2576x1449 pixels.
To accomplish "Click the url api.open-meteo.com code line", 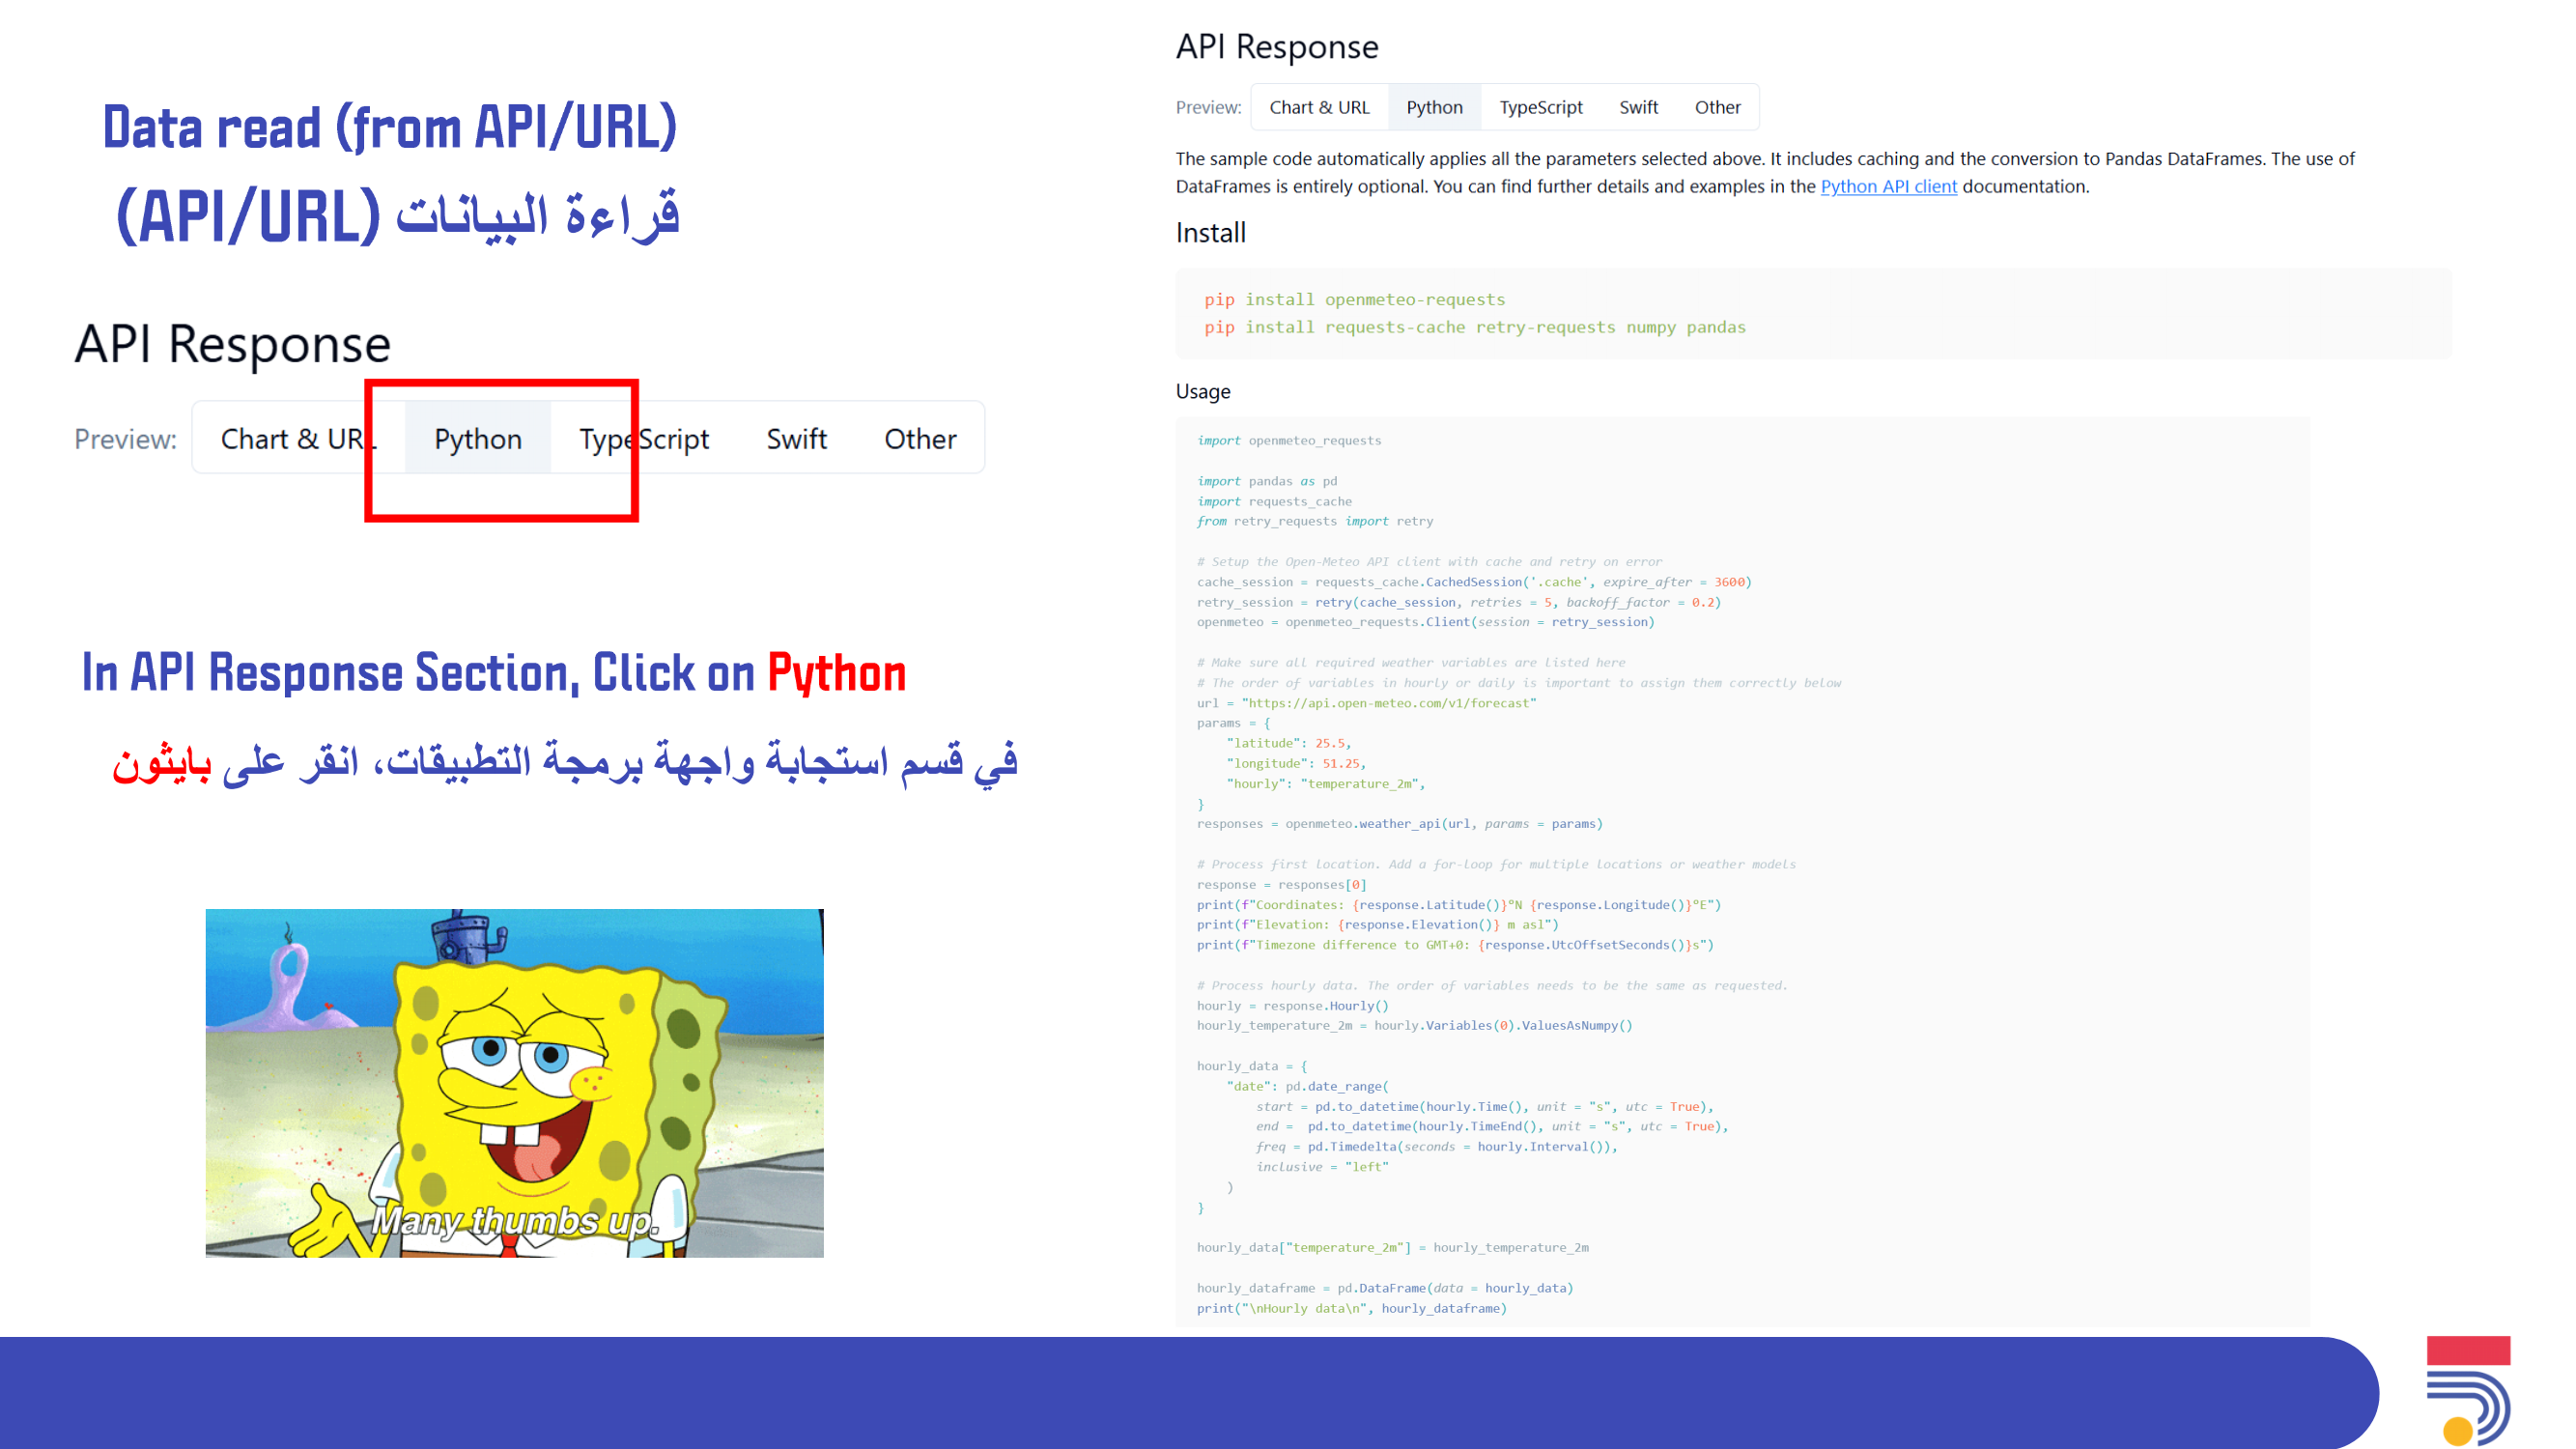I will [1367, 703].
